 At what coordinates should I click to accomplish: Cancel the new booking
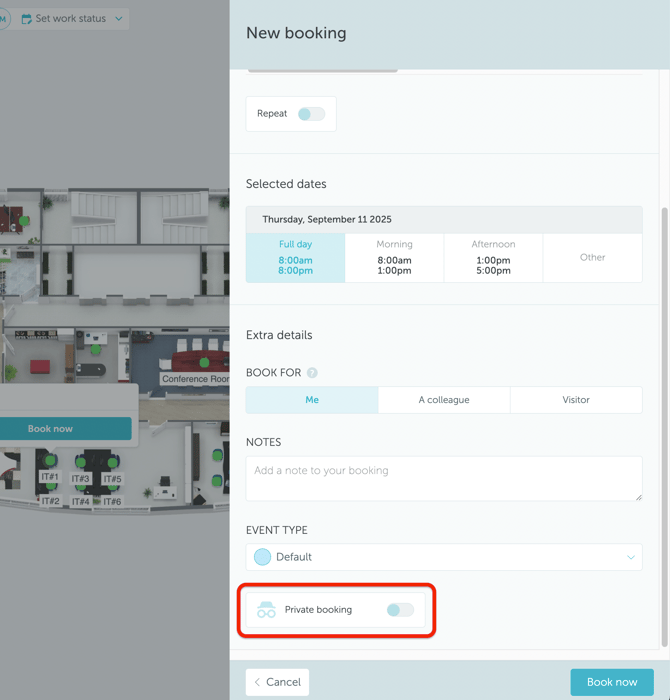click(277, 682)
